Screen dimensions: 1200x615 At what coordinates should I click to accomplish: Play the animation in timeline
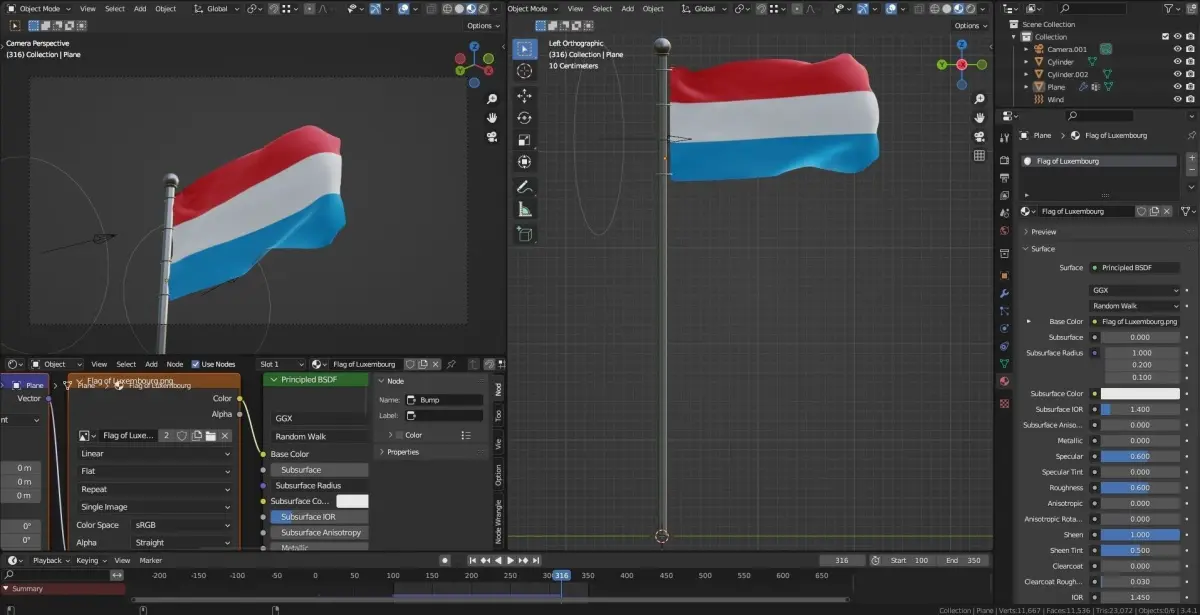coord(511,561)
